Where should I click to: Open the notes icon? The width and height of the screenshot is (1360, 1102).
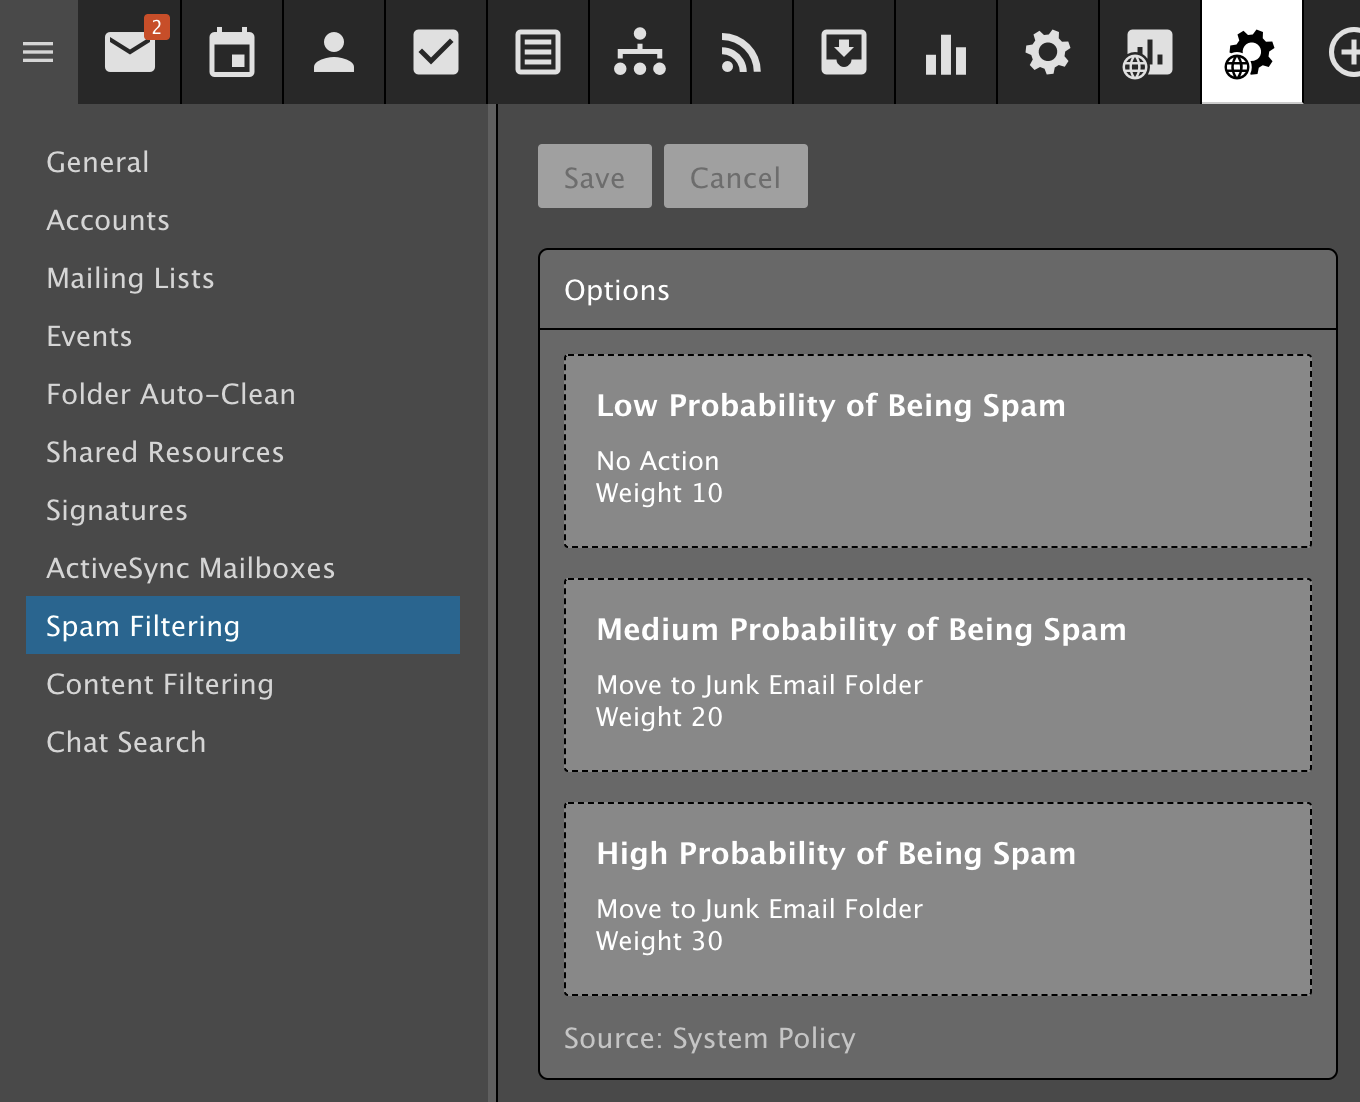(x=538, y=52)
